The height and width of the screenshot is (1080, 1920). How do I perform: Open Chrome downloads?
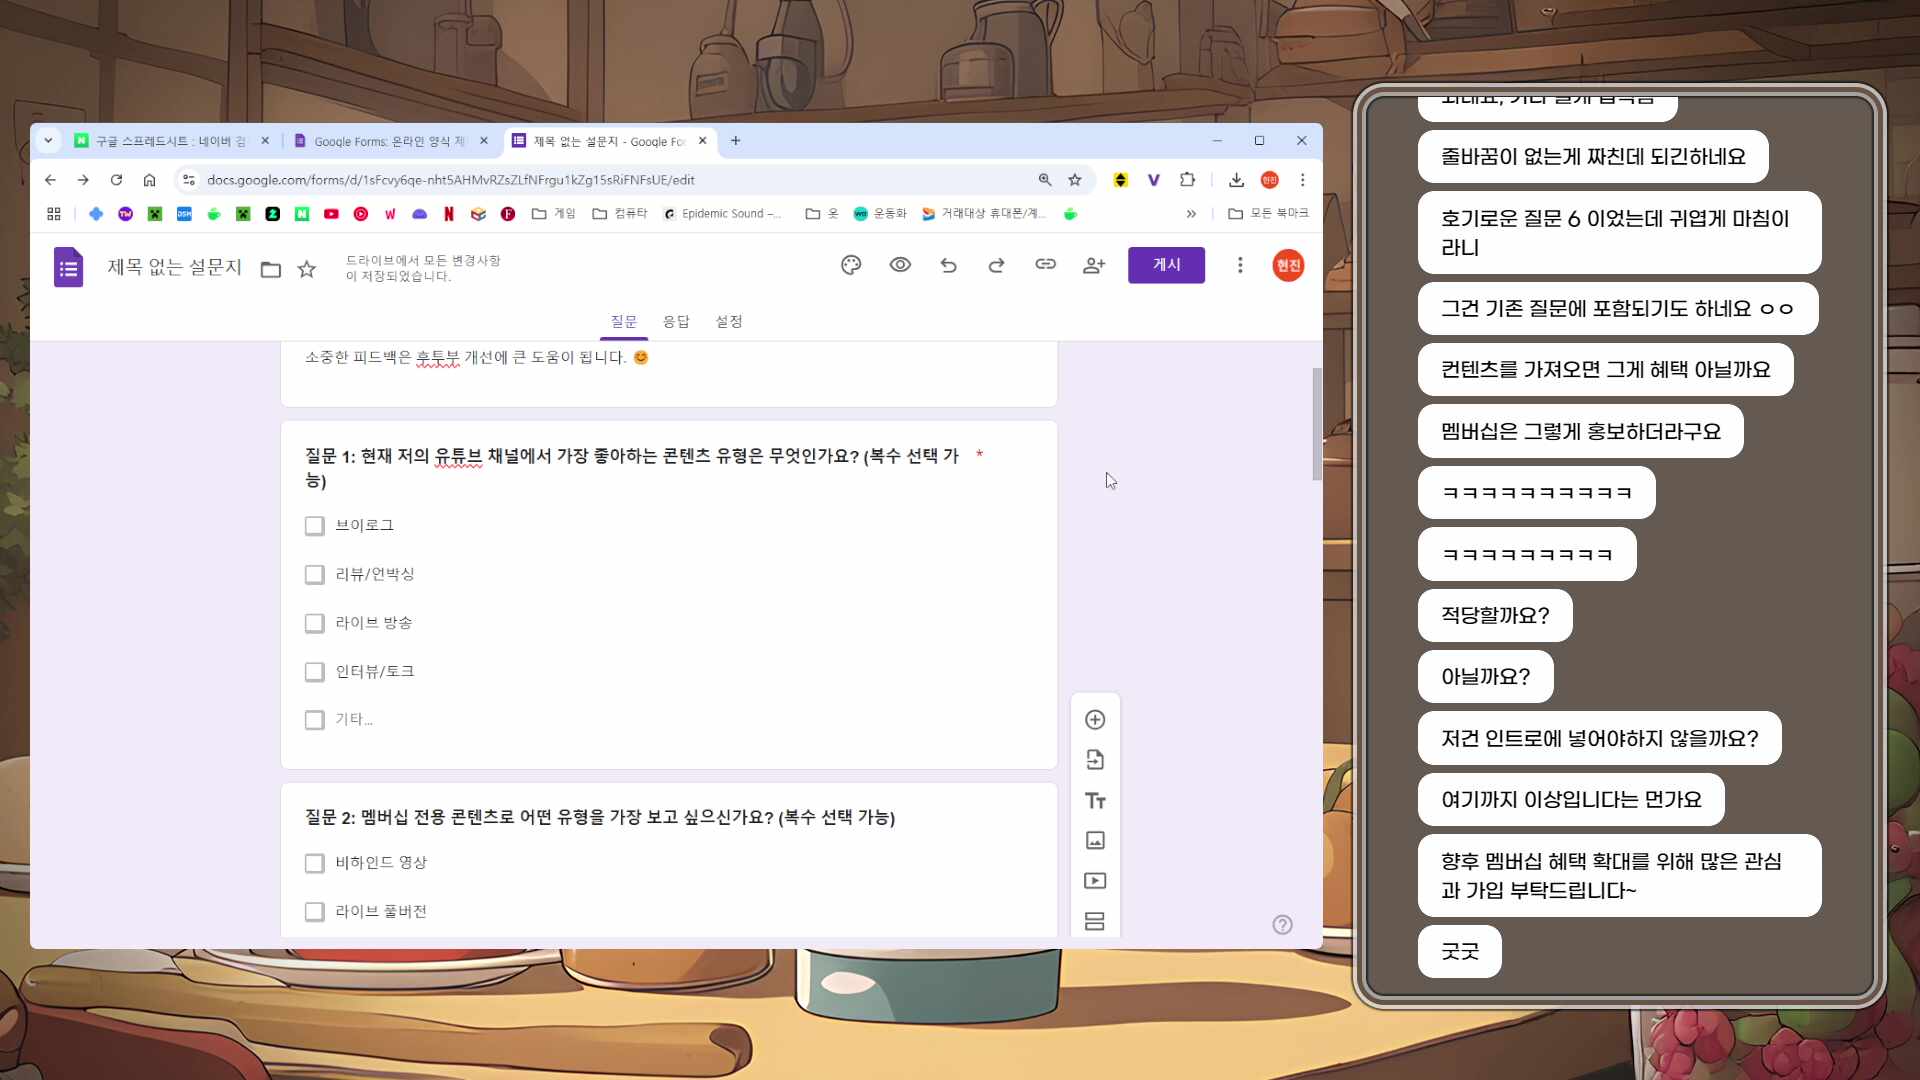click(1236, 180)
